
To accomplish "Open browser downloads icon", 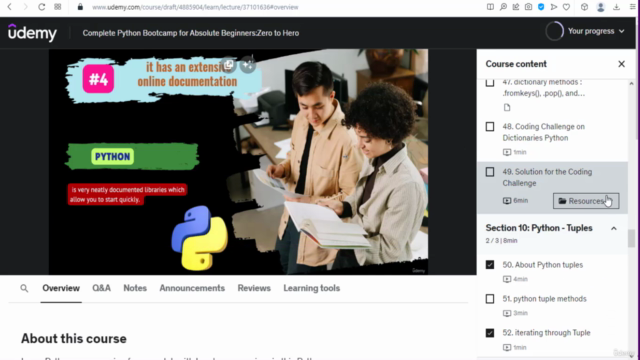I will point(616,7).
